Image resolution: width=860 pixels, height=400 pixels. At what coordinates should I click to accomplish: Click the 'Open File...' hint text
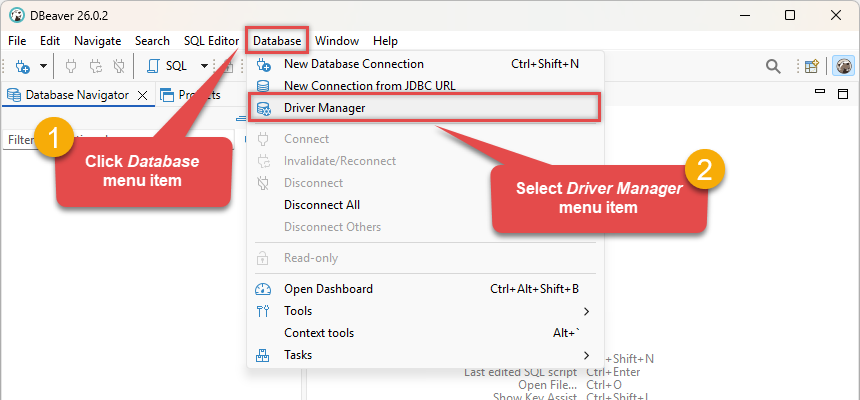pyautogui.click(x=547, y=385)
